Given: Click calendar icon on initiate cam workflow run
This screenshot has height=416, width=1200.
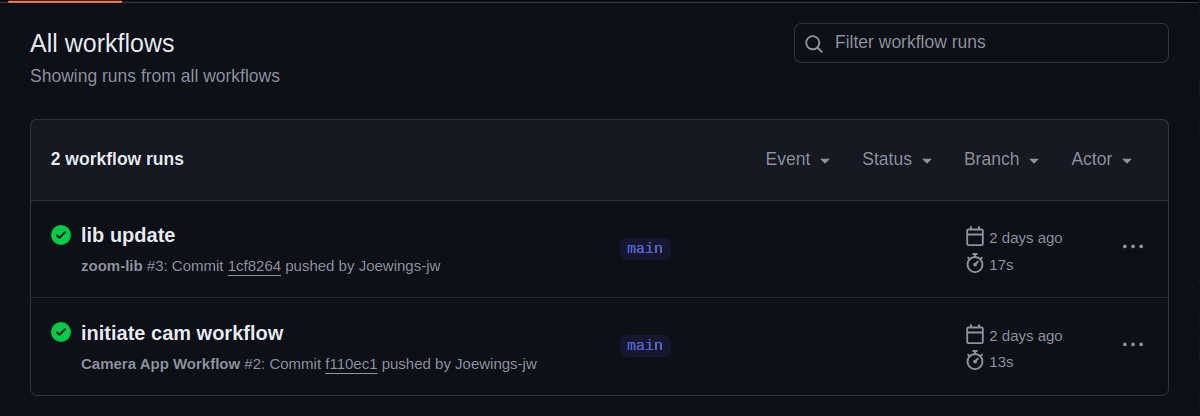Looking at the screenshot, I should (x=975, y=335).
